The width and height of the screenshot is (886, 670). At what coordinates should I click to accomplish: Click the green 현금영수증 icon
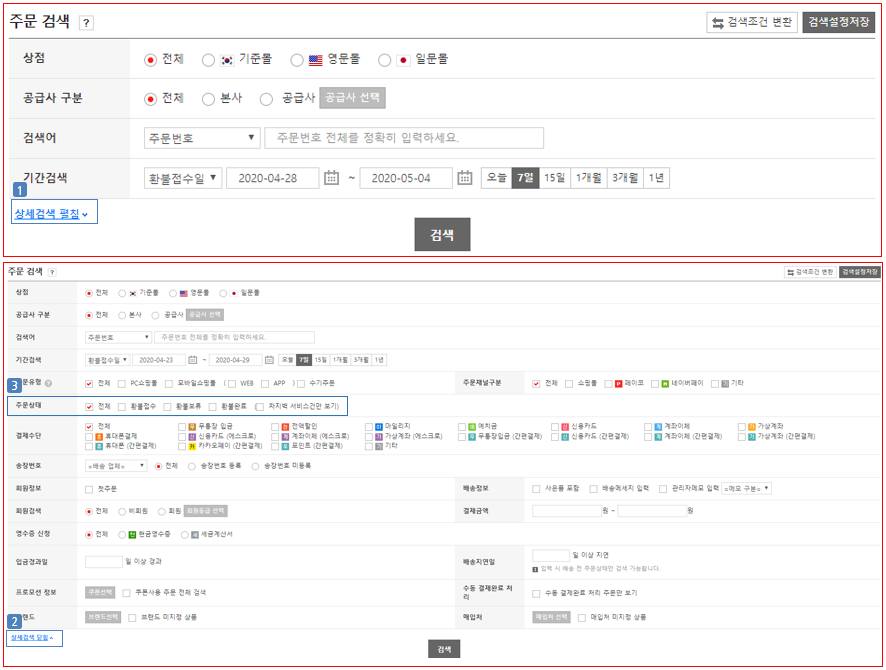(133, 534)
